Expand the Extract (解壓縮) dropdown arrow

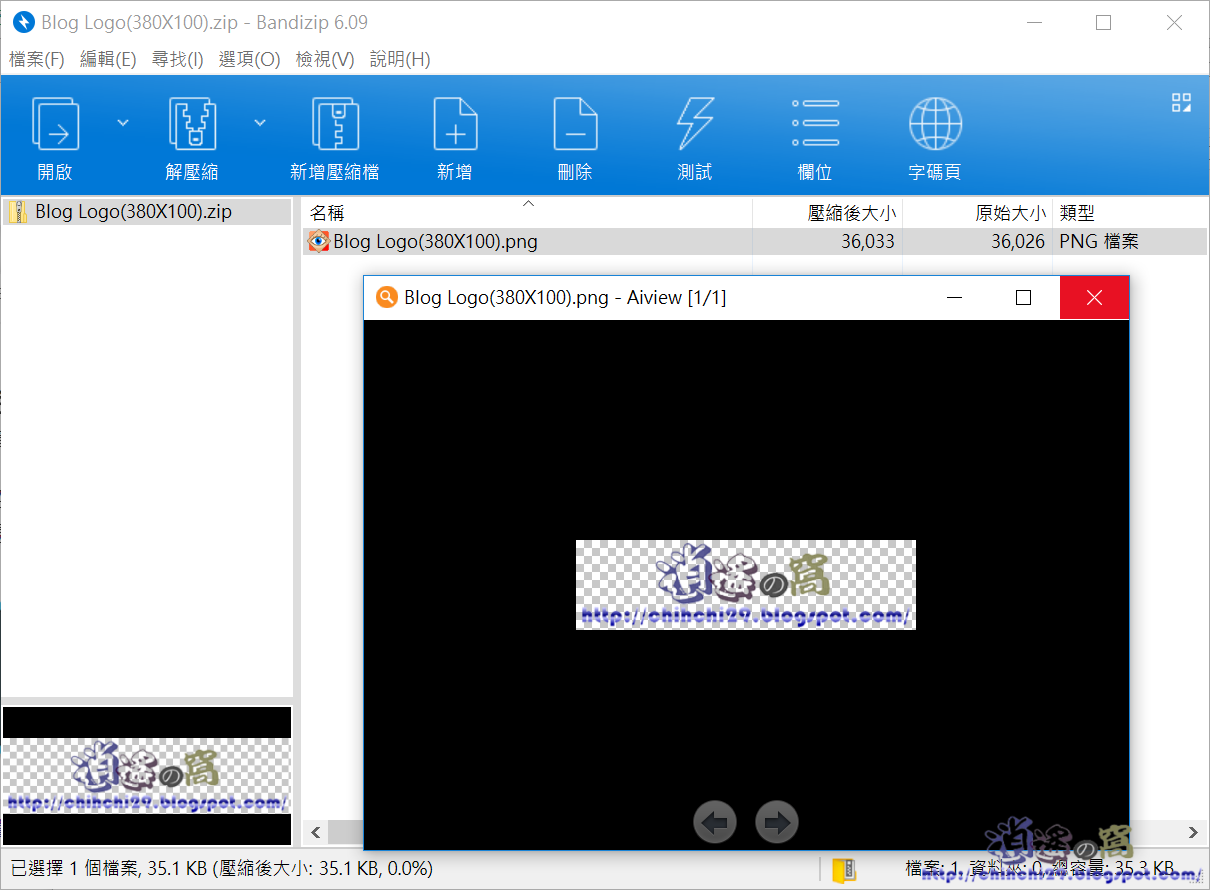[x=260, y=123]
